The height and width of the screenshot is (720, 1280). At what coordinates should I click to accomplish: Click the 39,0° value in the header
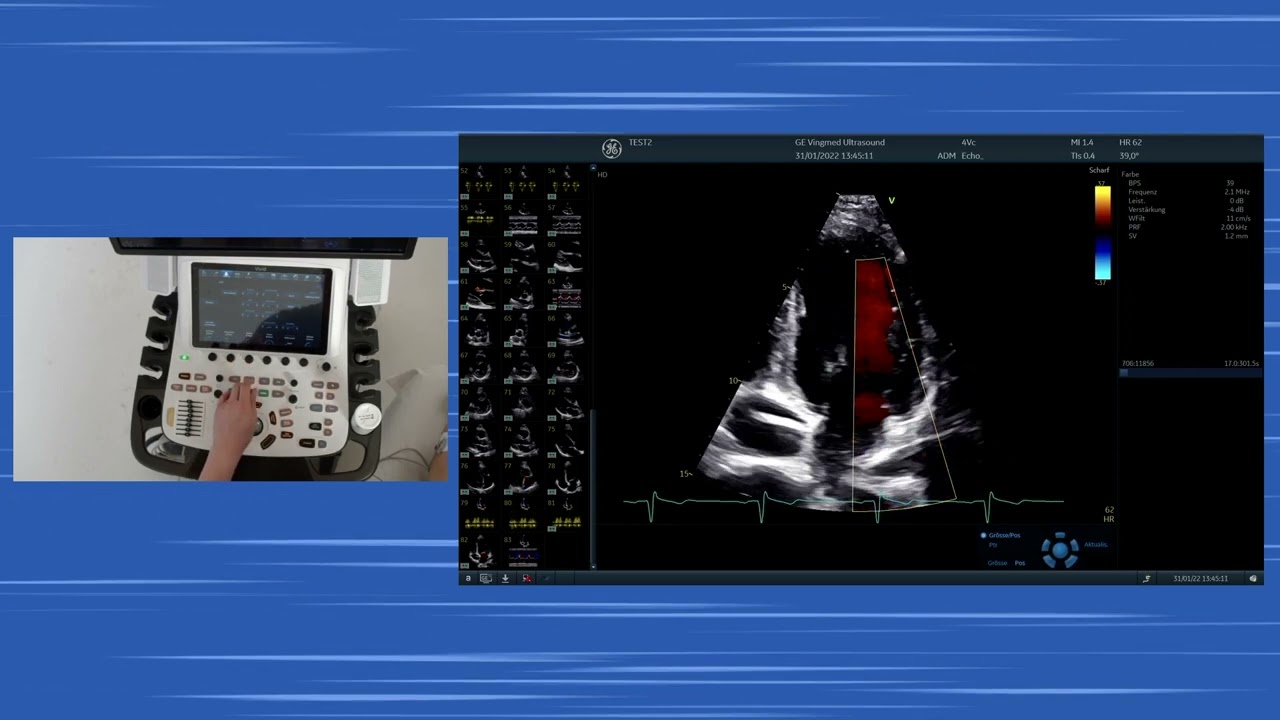click(1129, 156)
